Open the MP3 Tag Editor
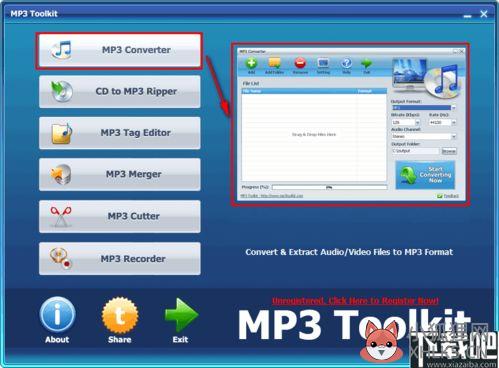 (119, 133)
